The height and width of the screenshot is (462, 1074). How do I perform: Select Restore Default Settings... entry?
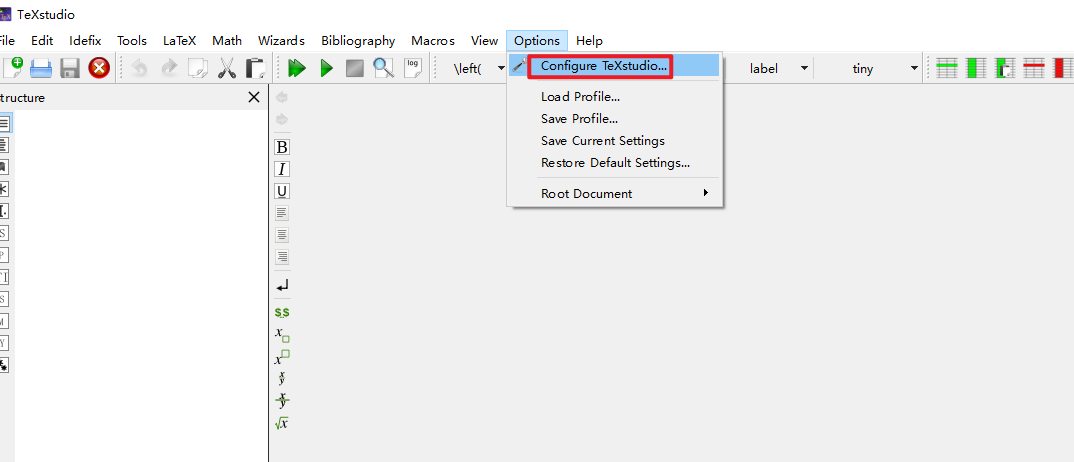(615, 163)
